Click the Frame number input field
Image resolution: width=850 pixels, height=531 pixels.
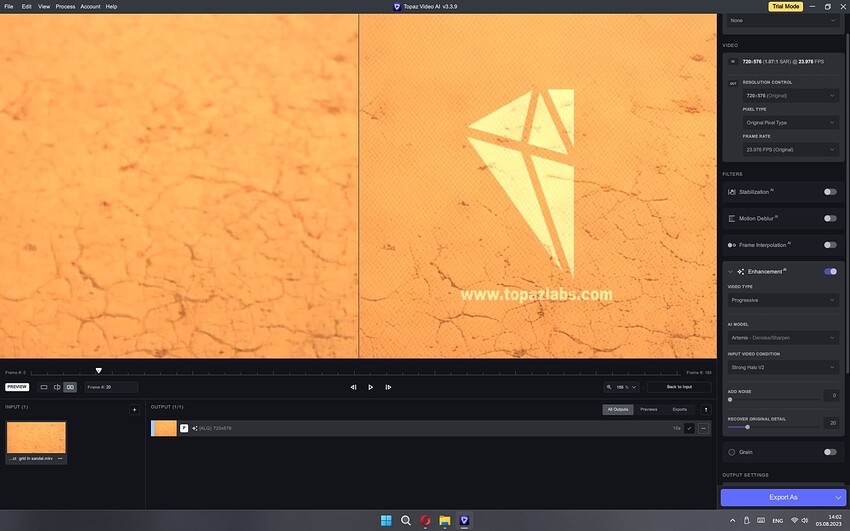111,387
